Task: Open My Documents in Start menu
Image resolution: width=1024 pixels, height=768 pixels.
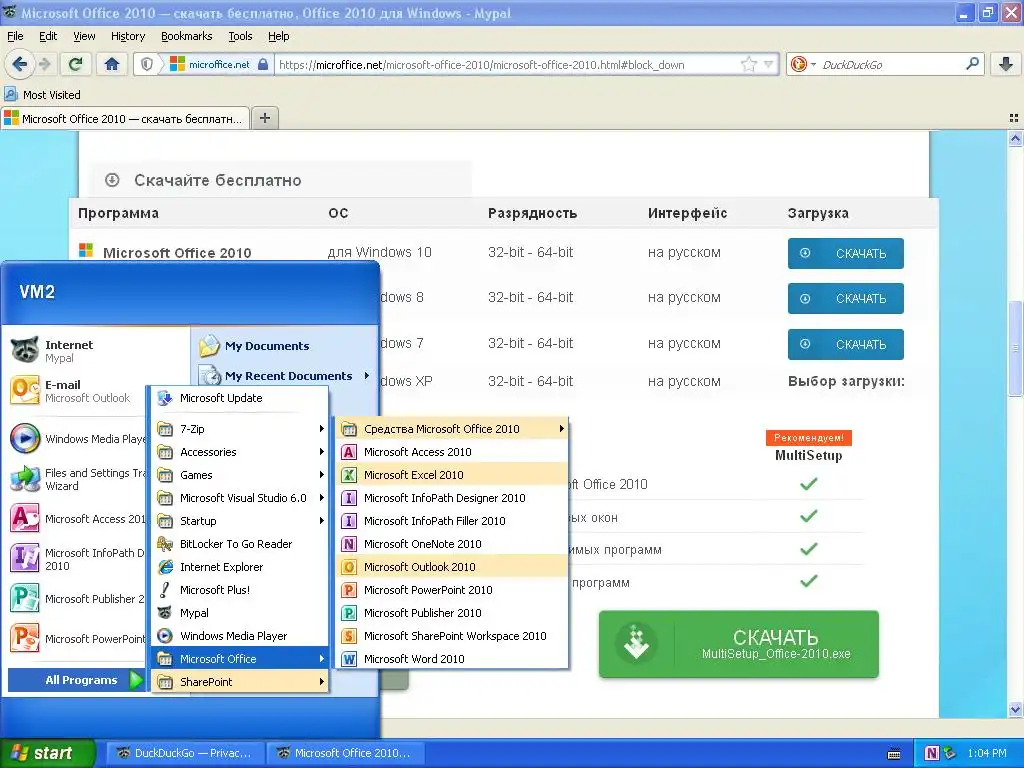Action: pyautogui.click(x=284, y=346)
